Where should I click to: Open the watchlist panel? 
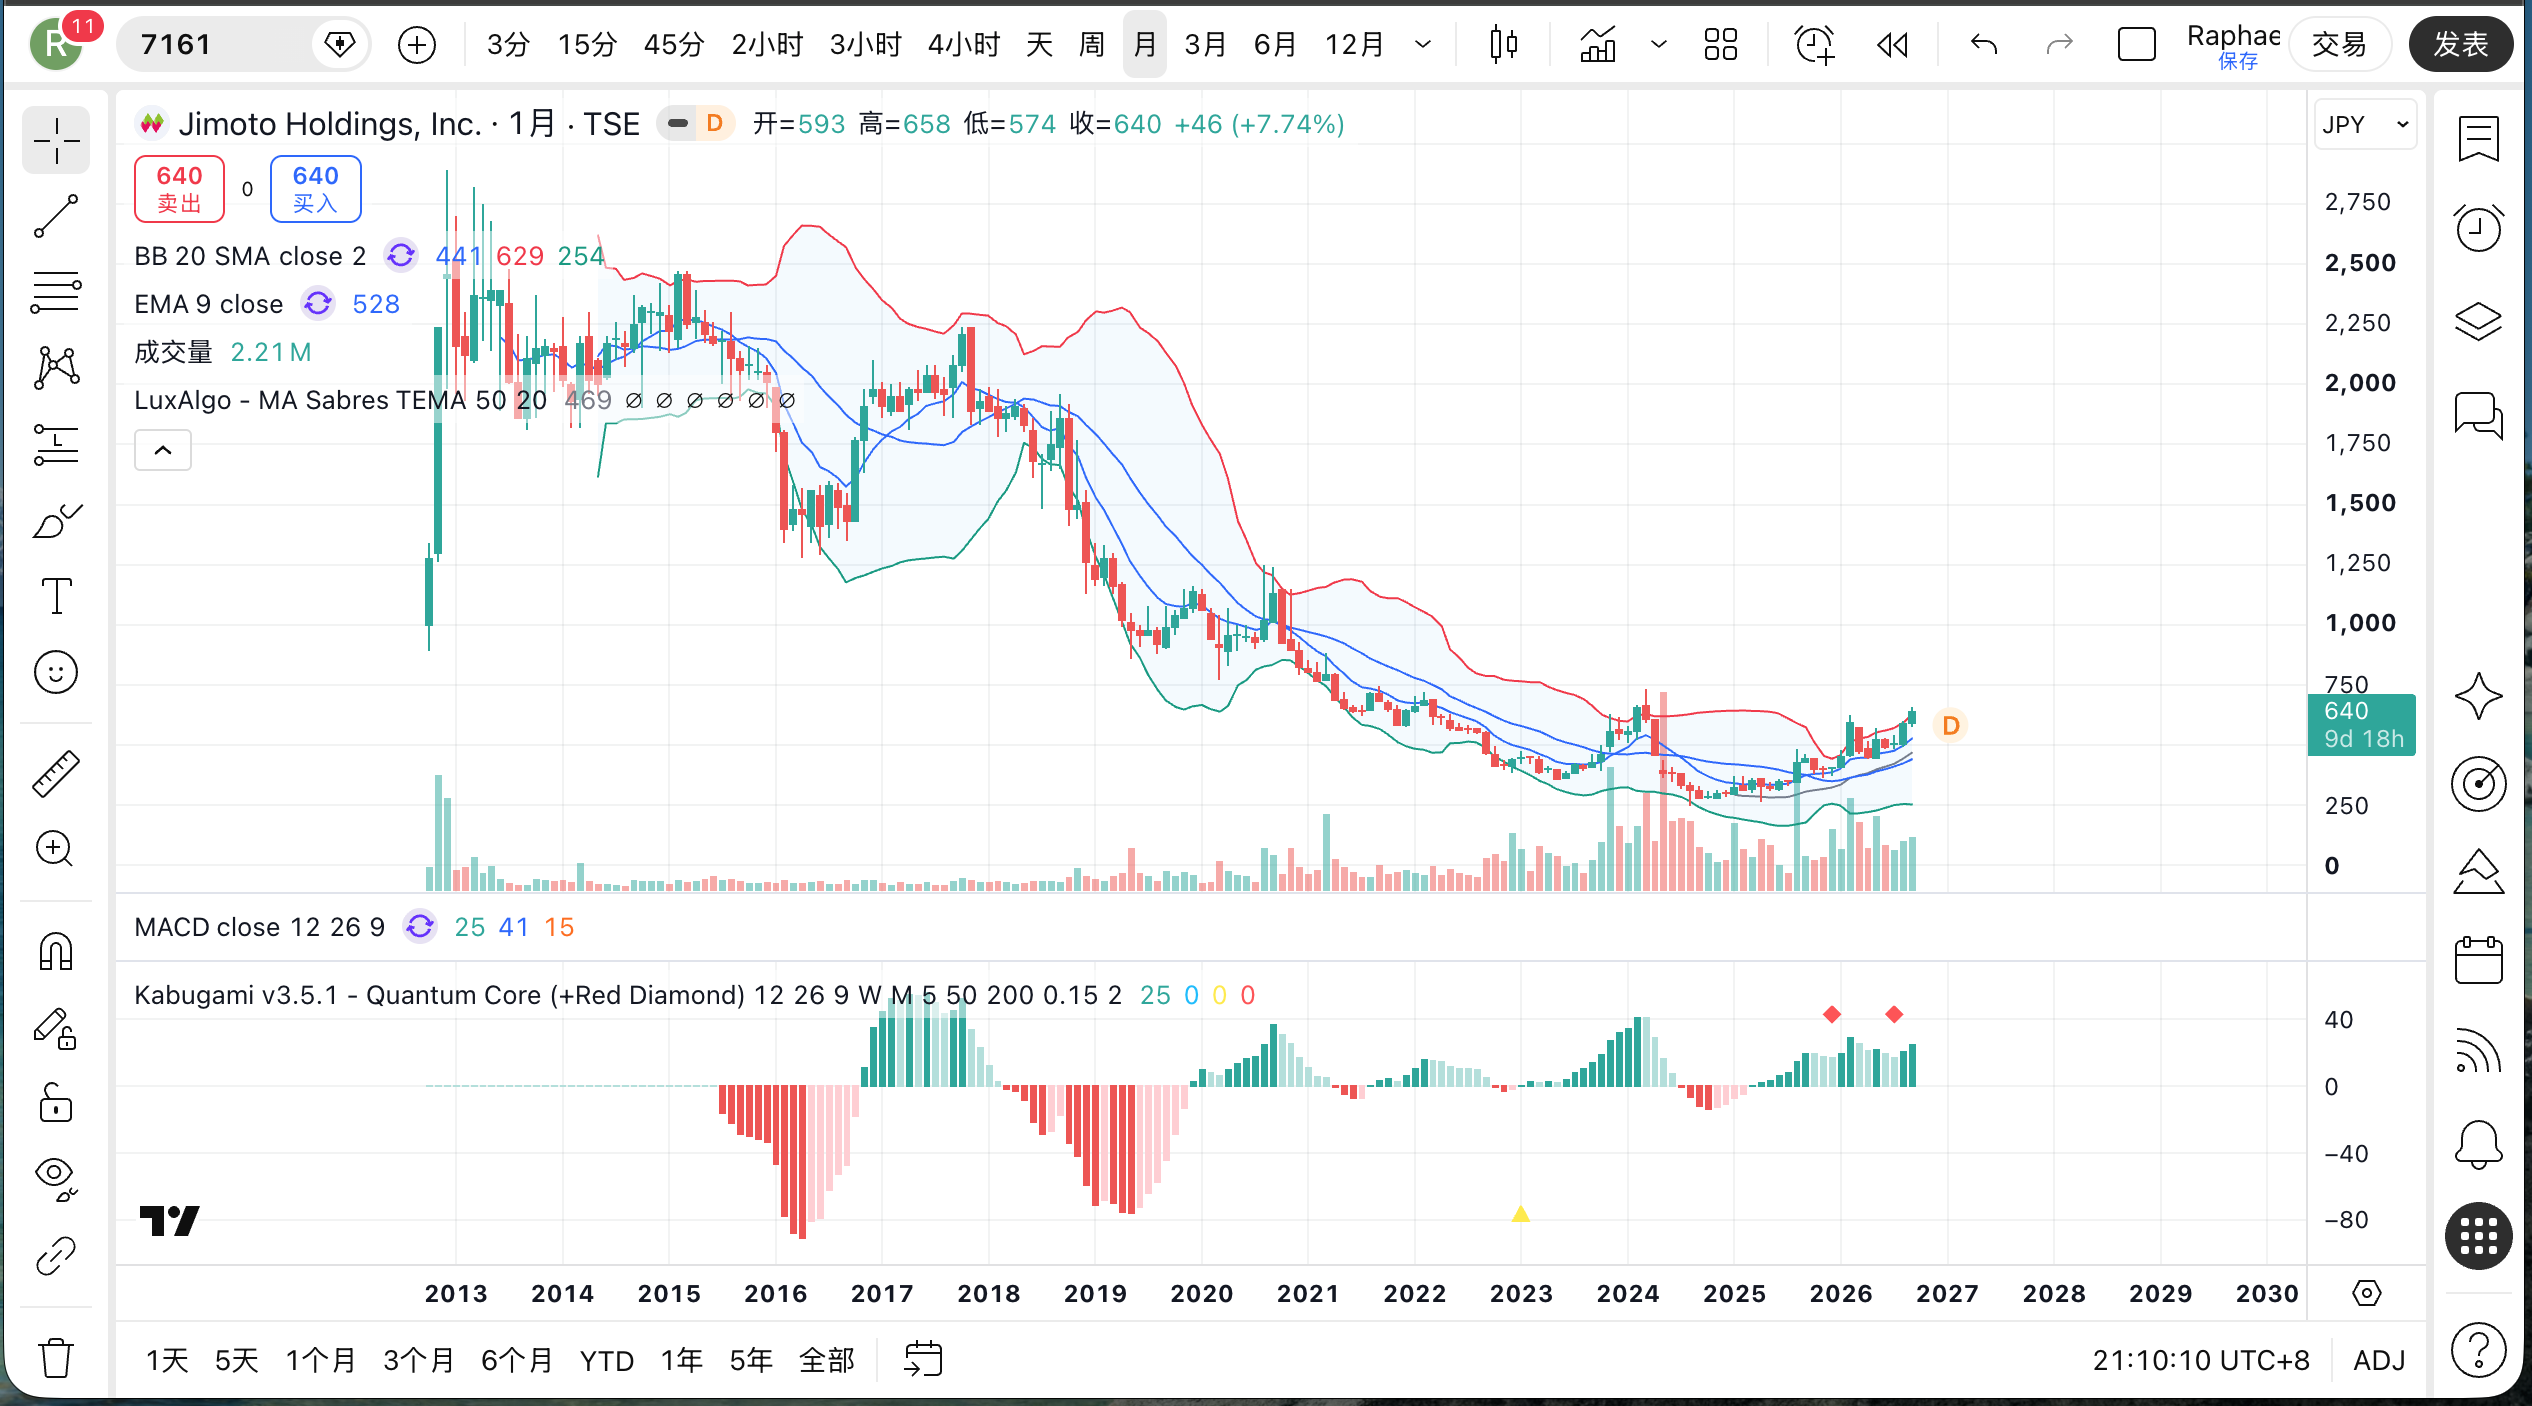[x=2479, y=139]
